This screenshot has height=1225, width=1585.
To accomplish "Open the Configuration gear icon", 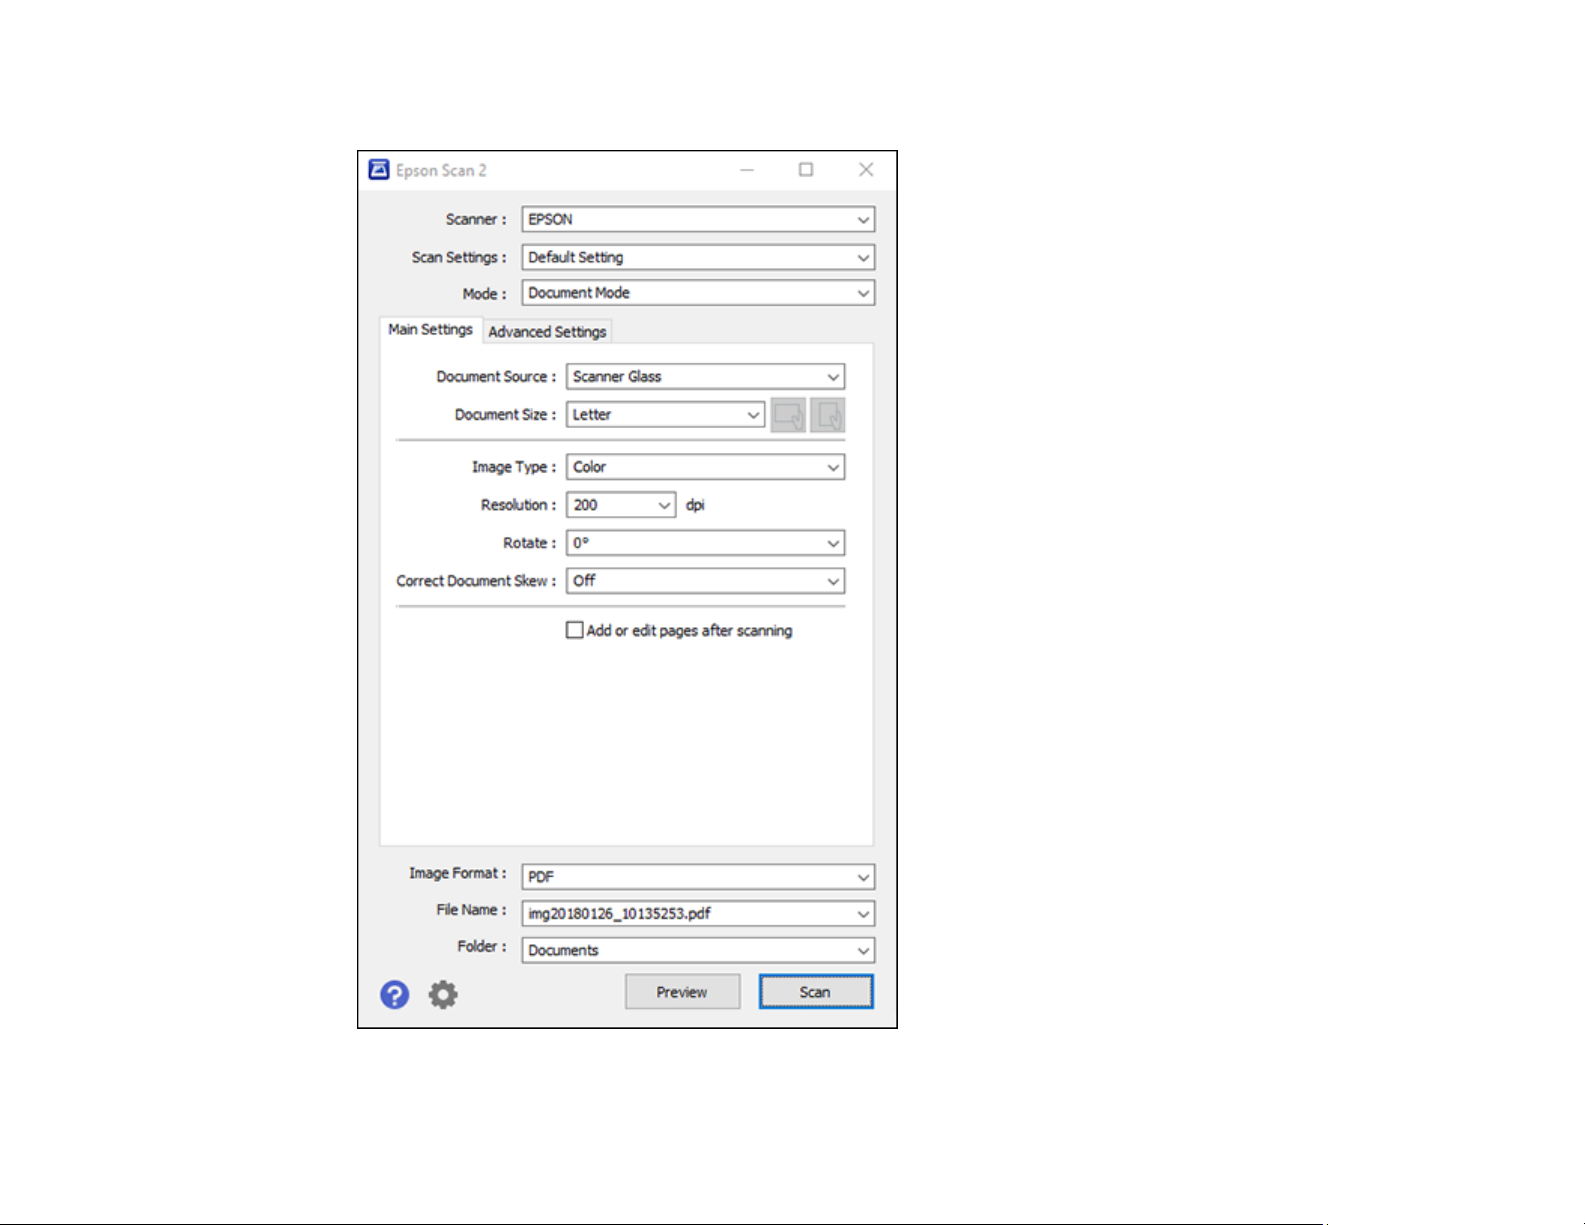I will pos(443,994).
